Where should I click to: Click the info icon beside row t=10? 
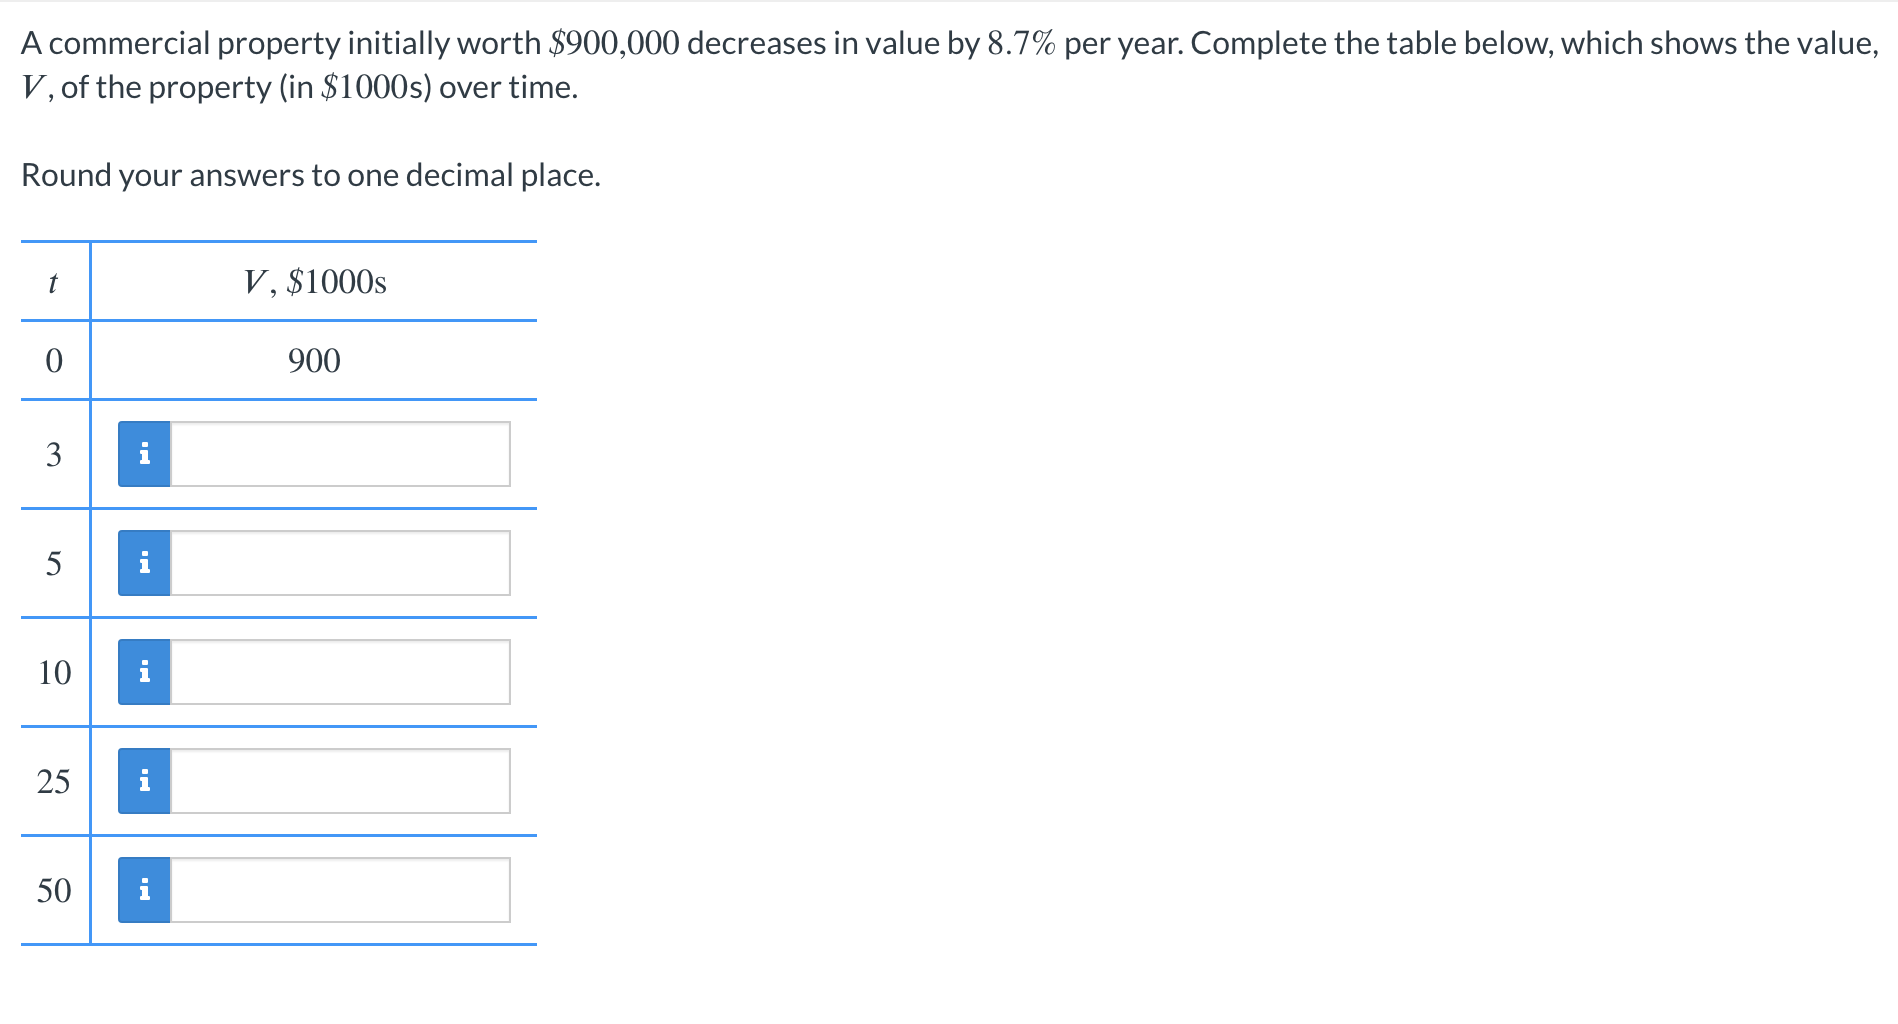coord(144,672)
